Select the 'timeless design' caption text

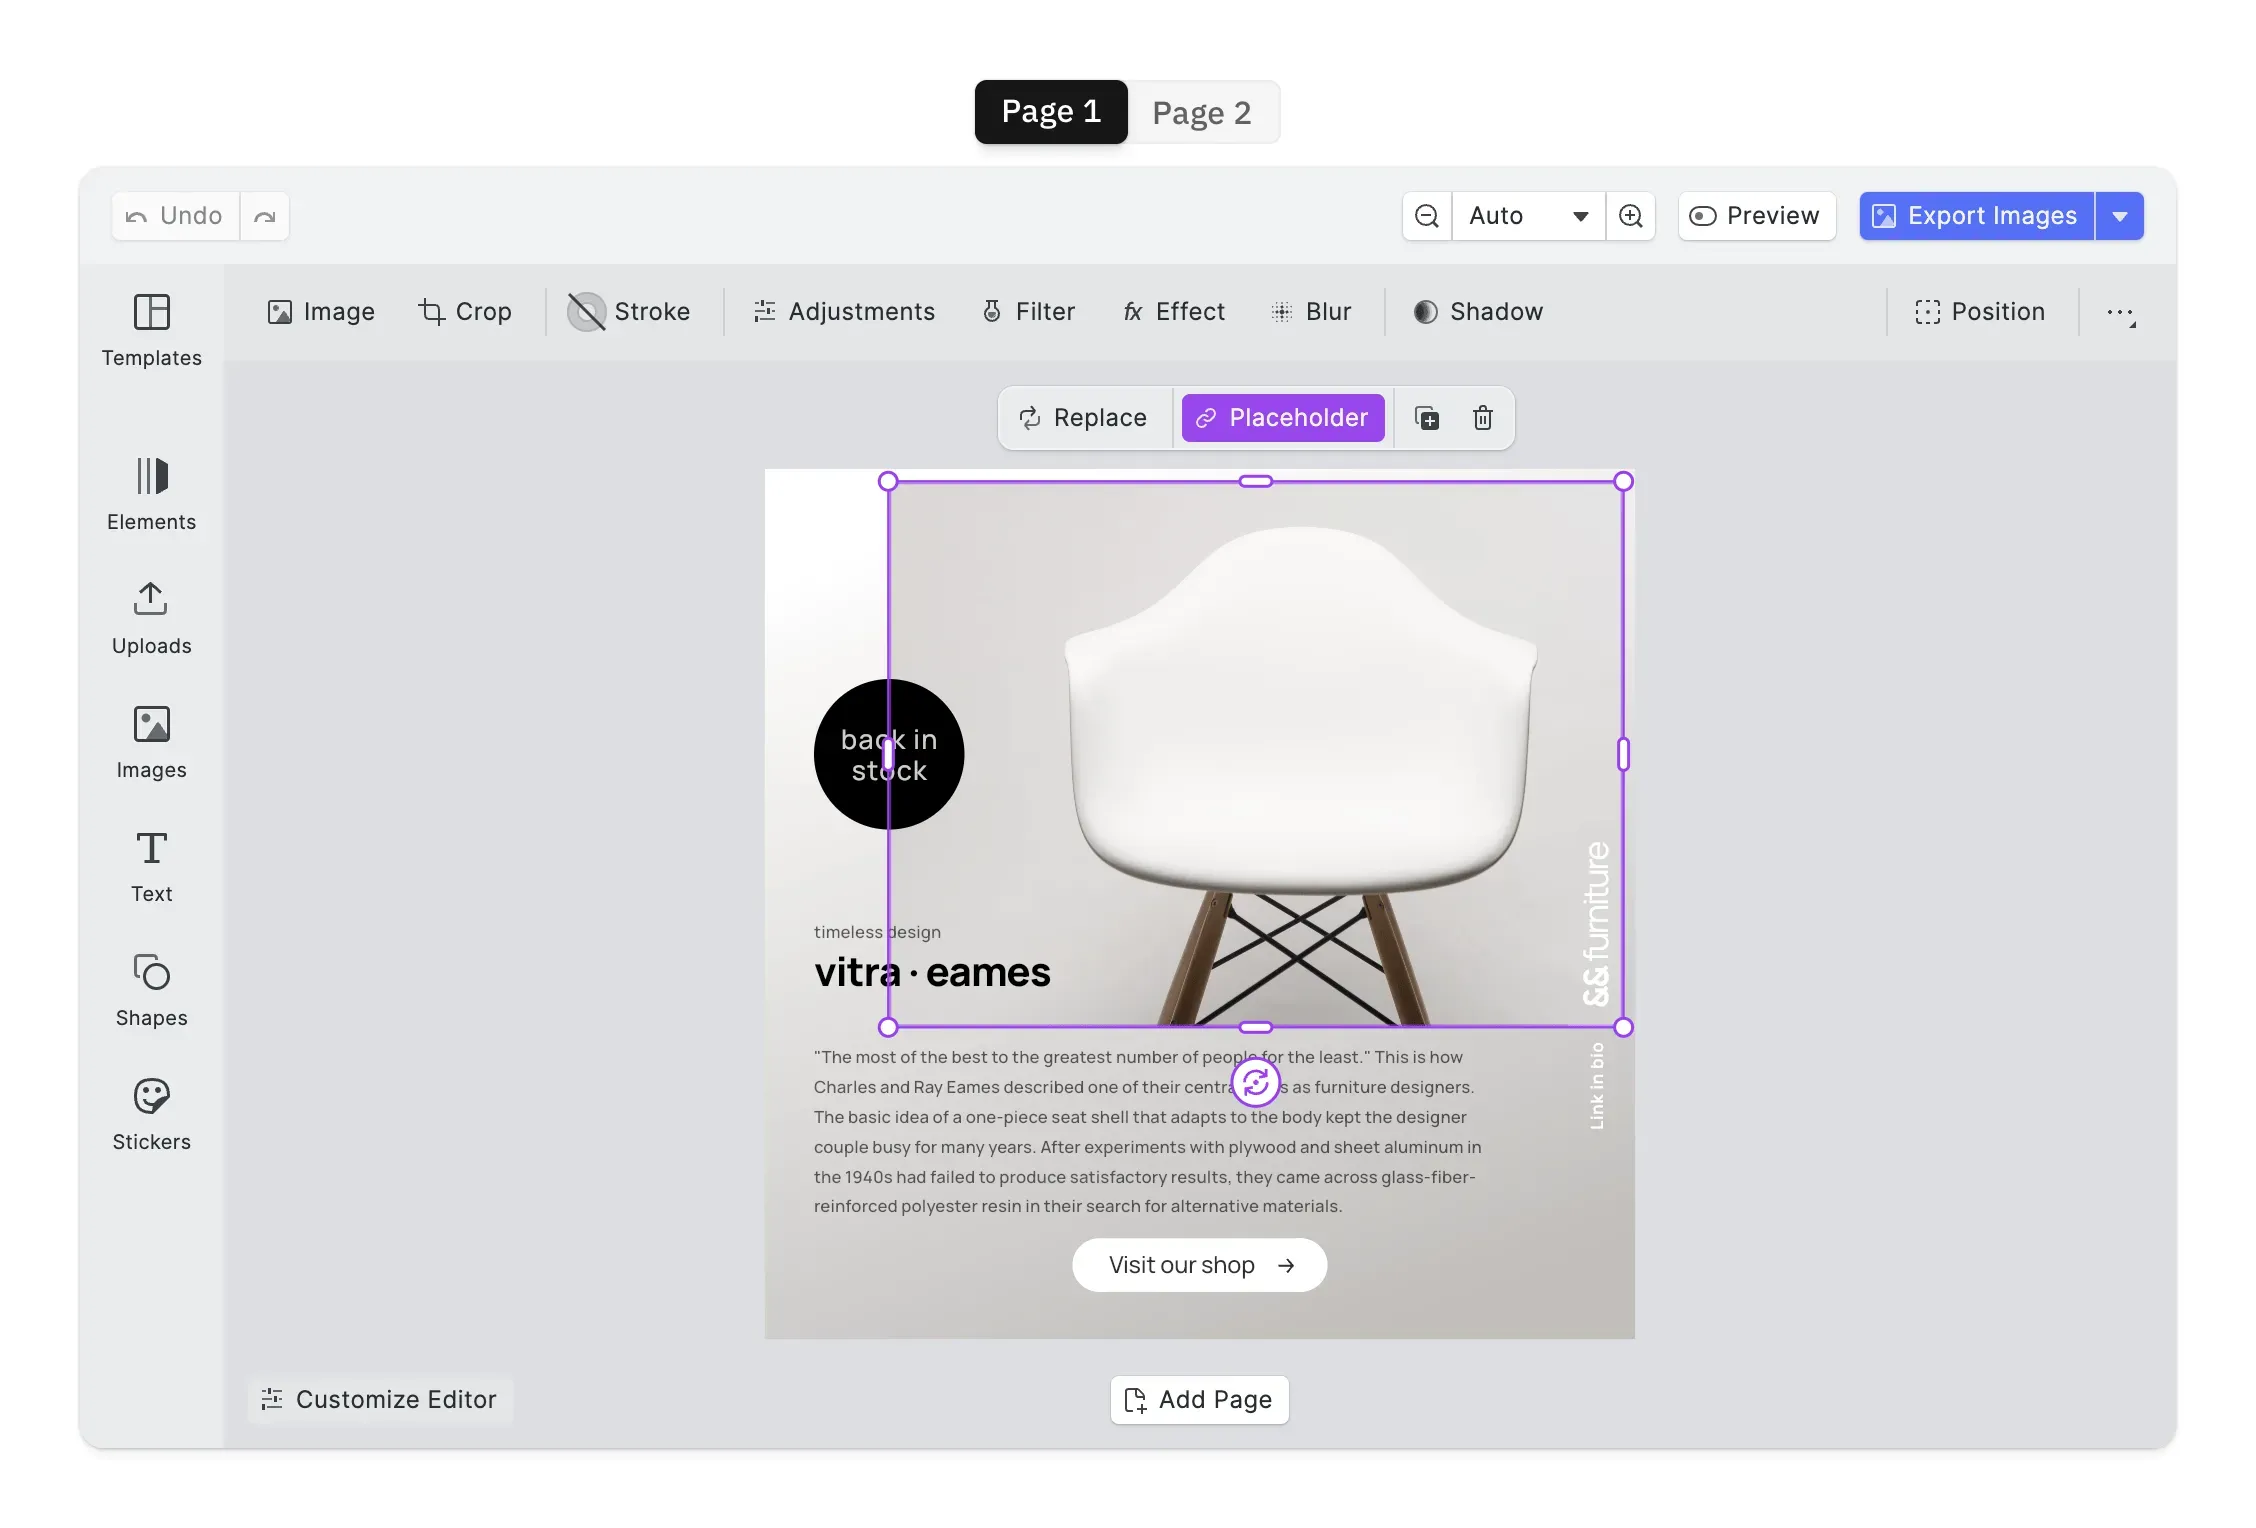877,932
